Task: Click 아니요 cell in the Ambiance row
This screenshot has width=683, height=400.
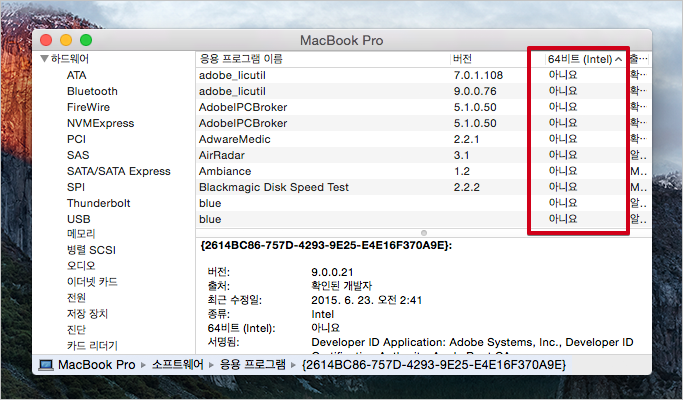Action: coord(563,171)
